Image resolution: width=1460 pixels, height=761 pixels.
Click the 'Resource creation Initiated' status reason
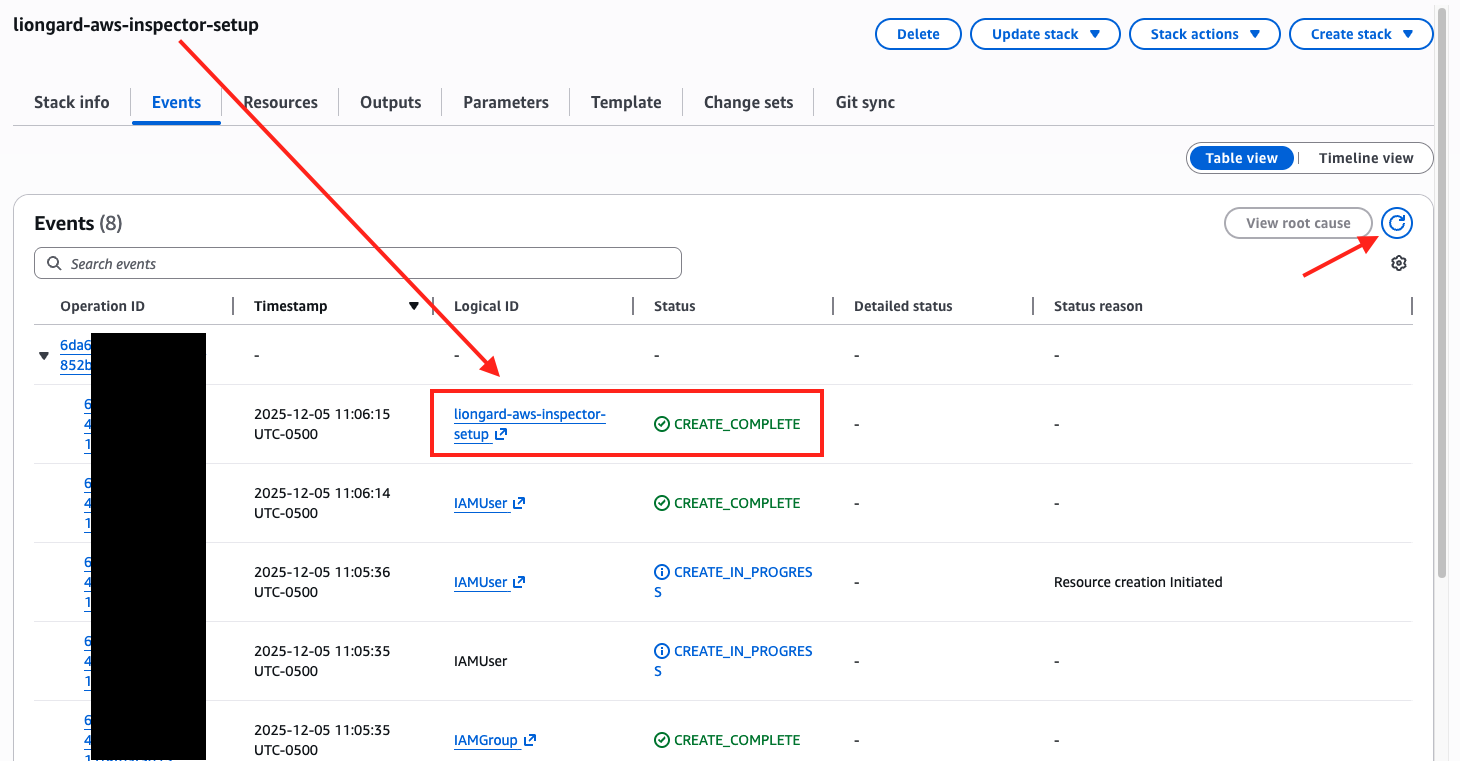pyautogui.click(x=1138, y=582)
